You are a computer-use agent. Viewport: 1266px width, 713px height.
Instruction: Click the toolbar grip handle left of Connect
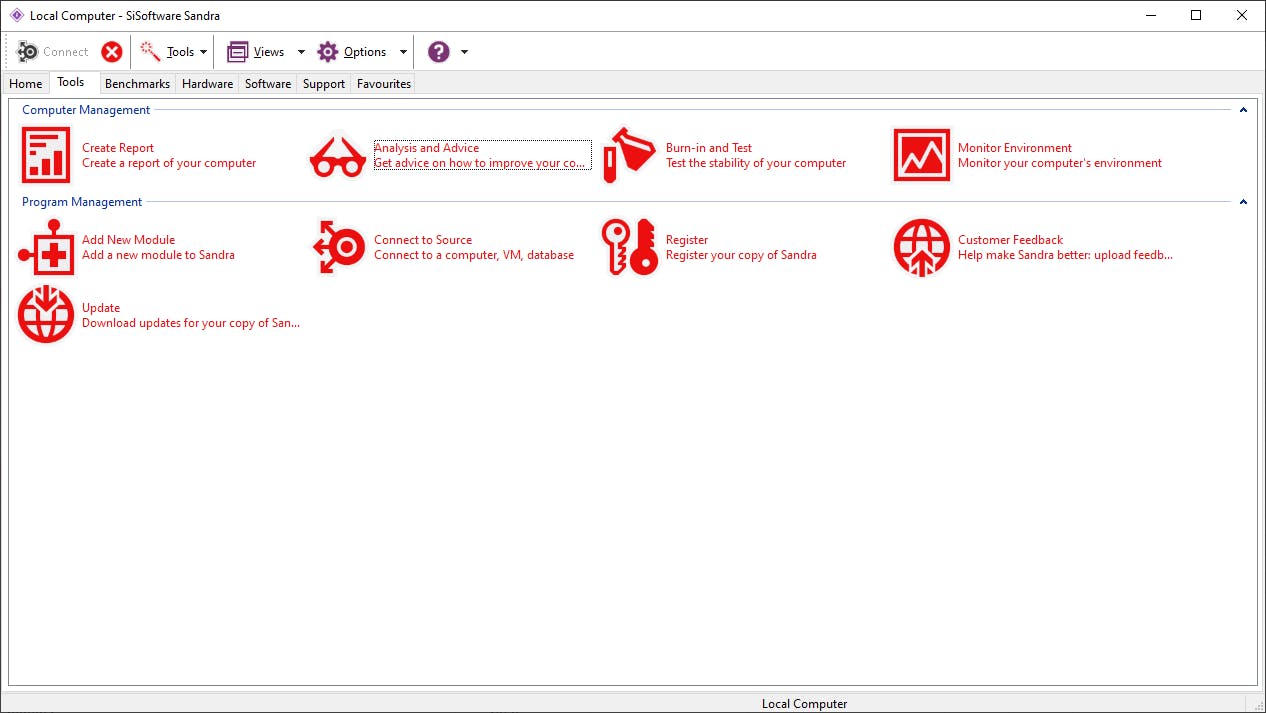[x=9, y=52]
